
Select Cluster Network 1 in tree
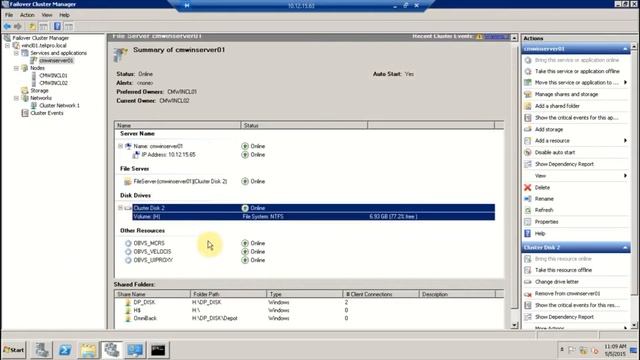point(59,105)
